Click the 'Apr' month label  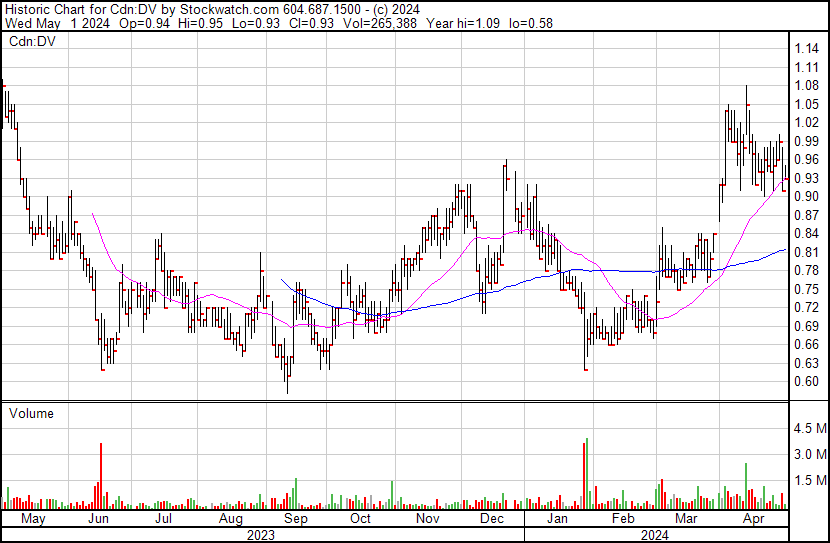(x=753, y=519)
